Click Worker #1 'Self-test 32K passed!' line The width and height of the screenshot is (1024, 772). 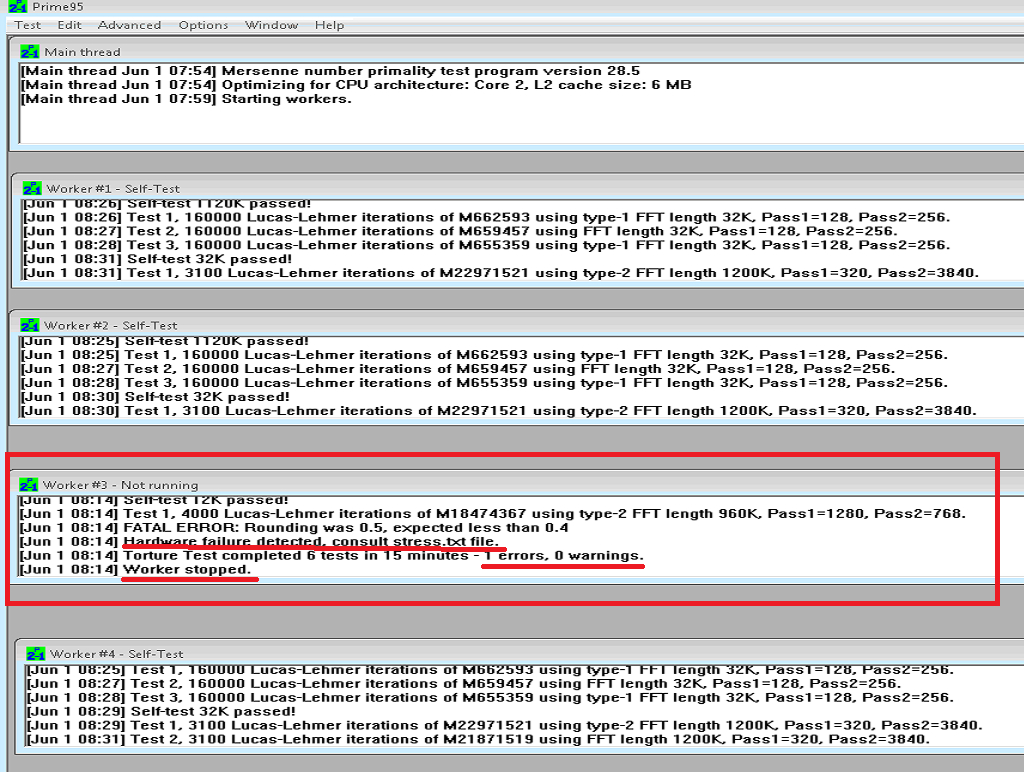[x=157, y=259]
